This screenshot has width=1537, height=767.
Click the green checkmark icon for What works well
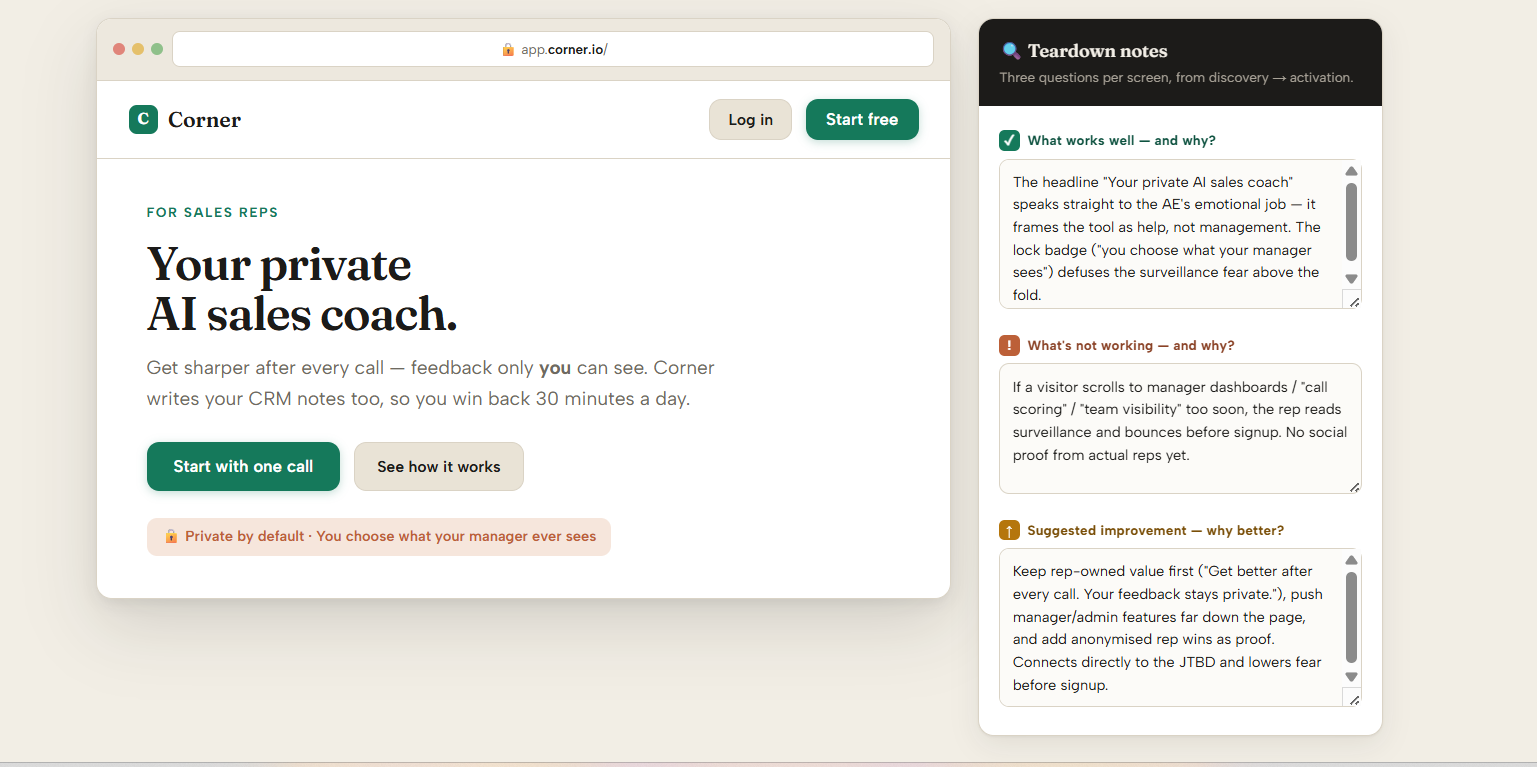(x=1009, y=140)
